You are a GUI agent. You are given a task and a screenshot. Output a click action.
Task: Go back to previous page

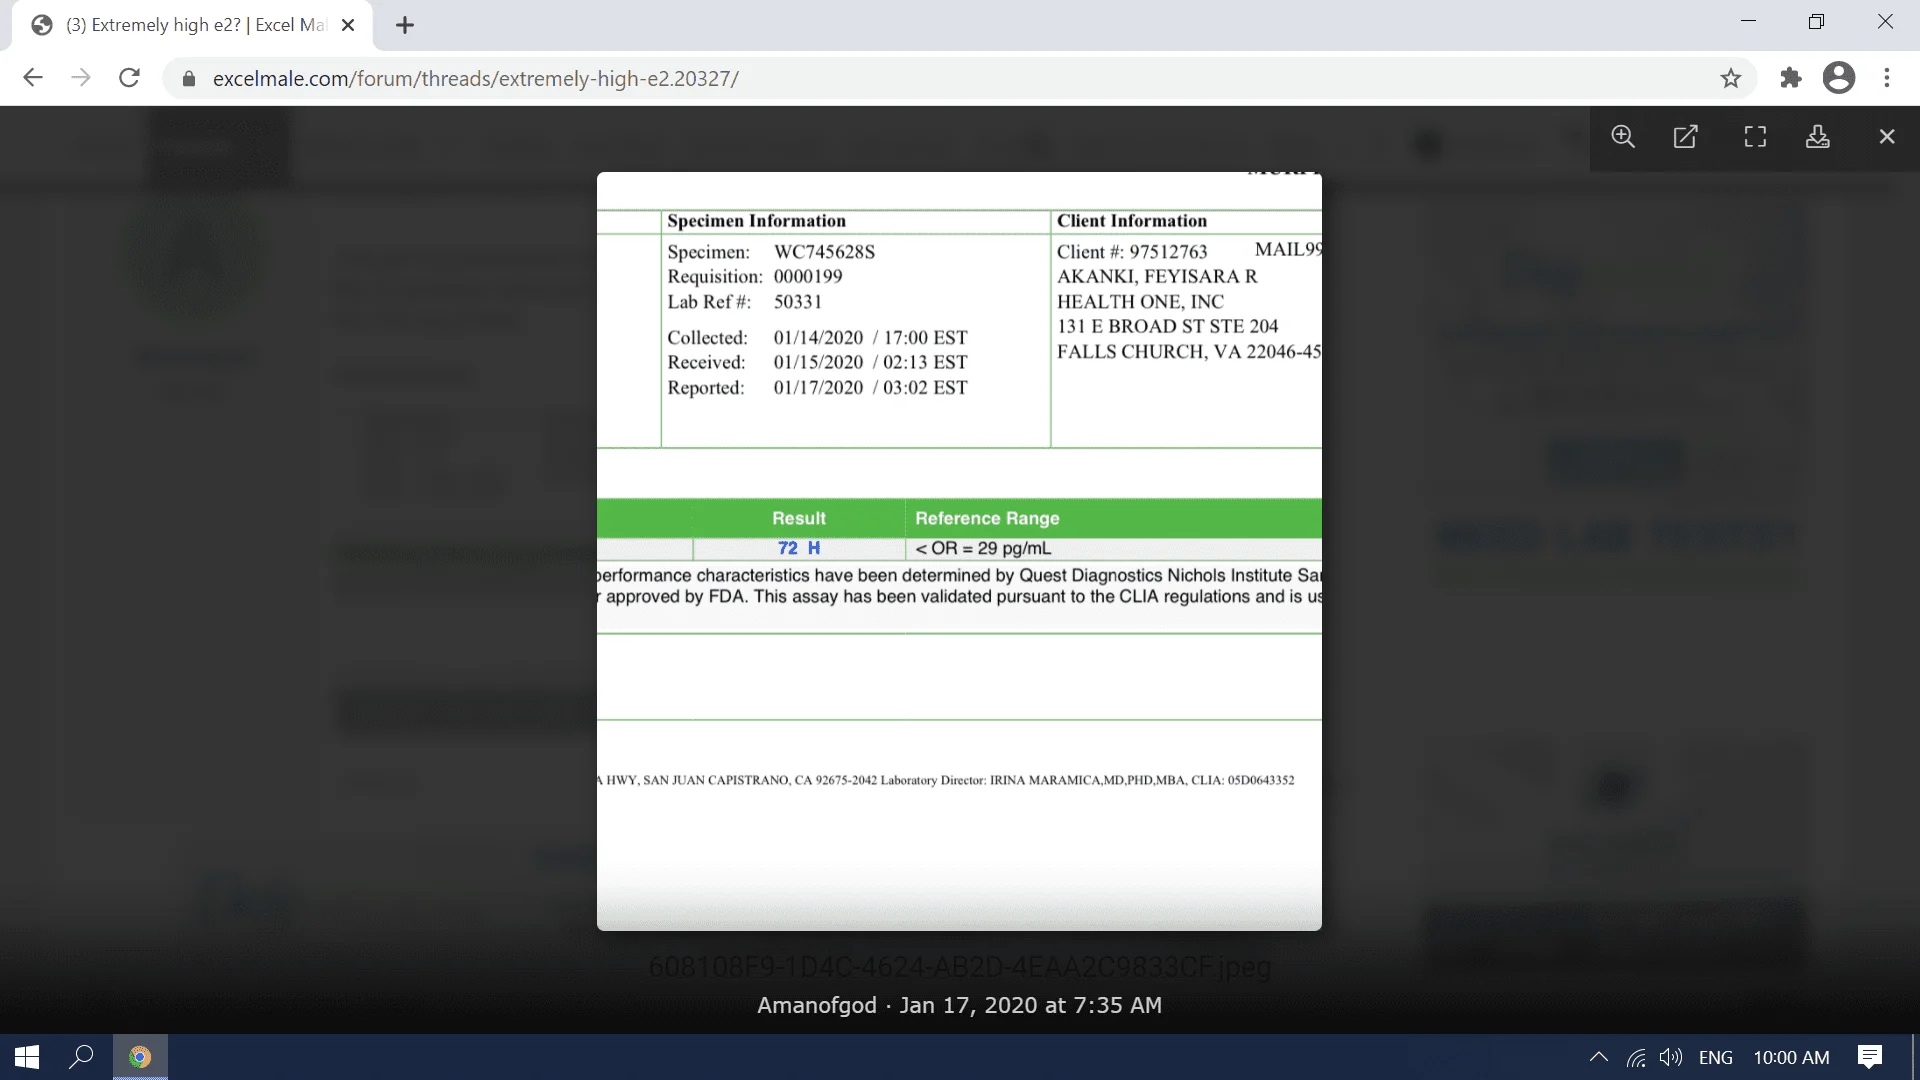pyautogui.click(x=33, y=78)
